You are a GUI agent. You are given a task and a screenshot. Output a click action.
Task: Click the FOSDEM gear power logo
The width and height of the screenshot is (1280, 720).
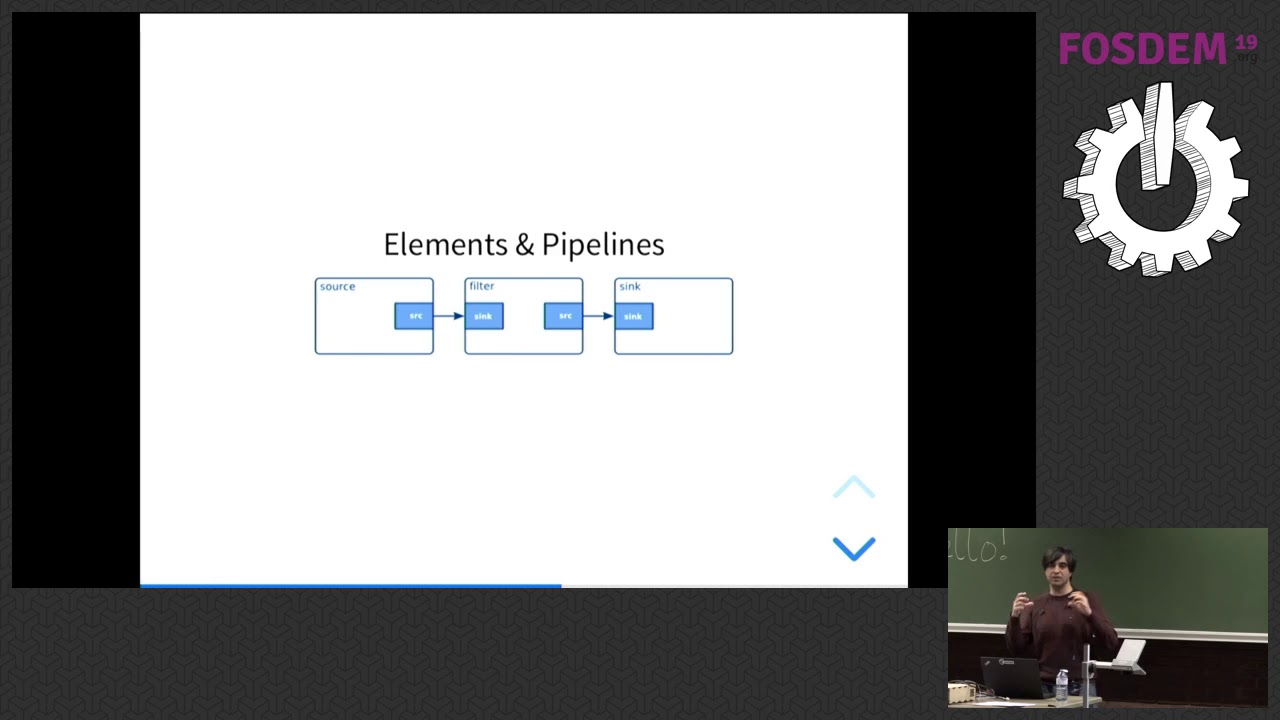coord(1155,180)
